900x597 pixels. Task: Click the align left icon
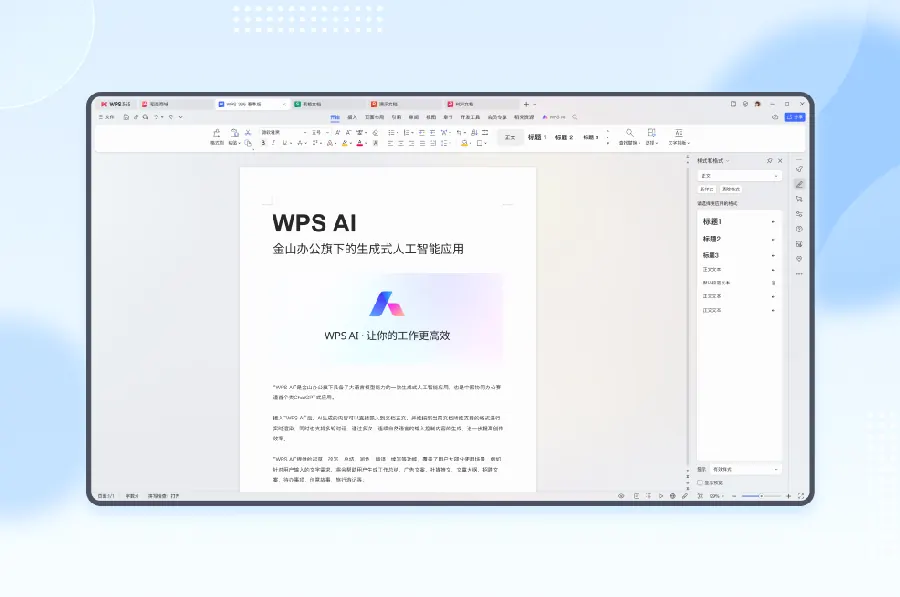pos(390,144)
